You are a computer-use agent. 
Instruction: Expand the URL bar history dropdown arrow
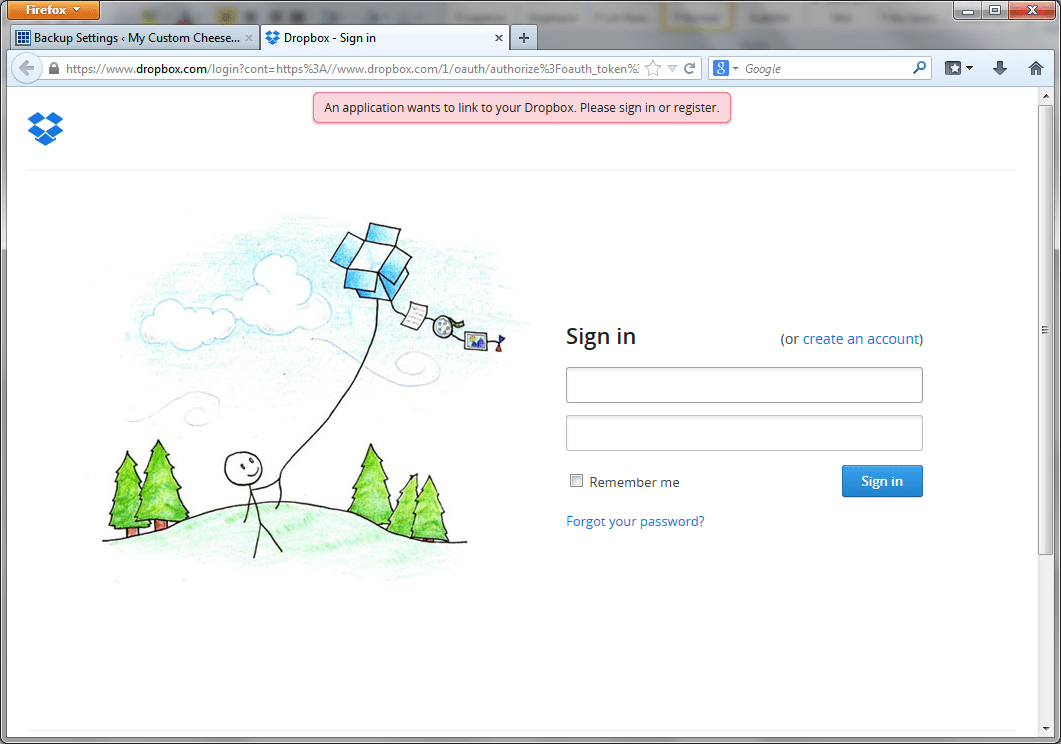tap(672, 68)
